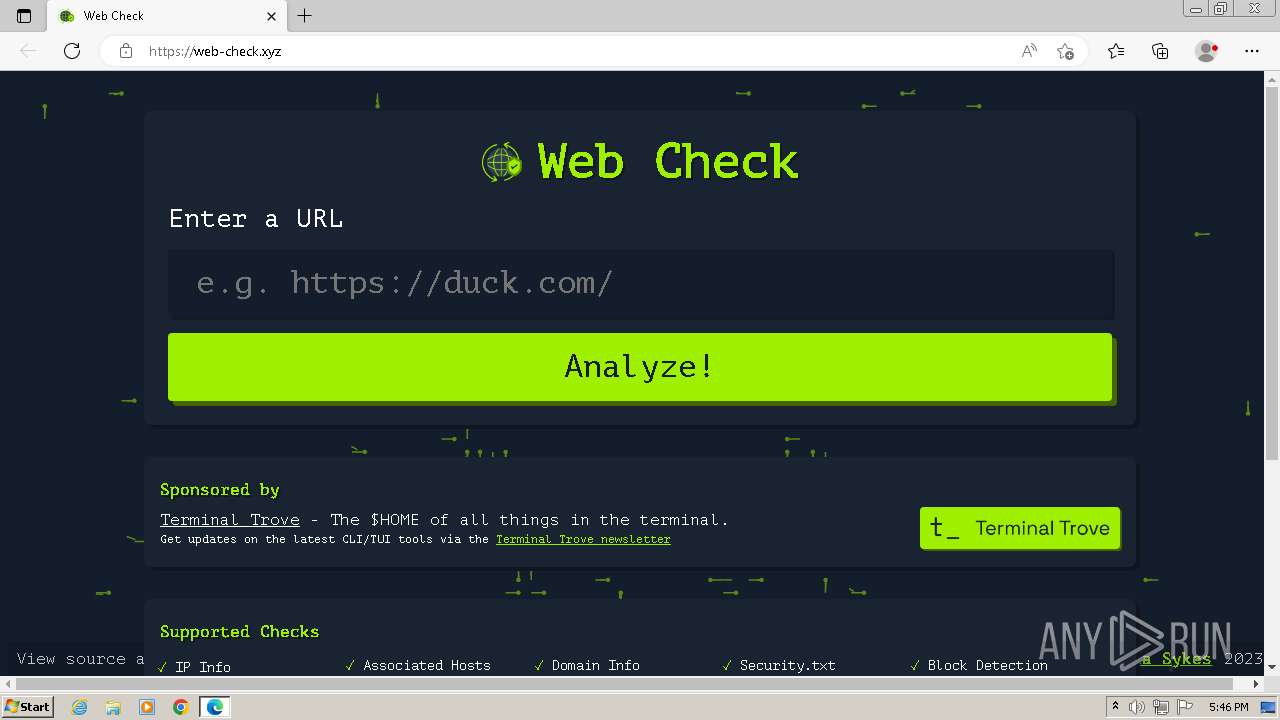This screenshot has width=1280, height=720.
Task: Open Internet Explorer from the taskbar
Action: tap(80, 707)
